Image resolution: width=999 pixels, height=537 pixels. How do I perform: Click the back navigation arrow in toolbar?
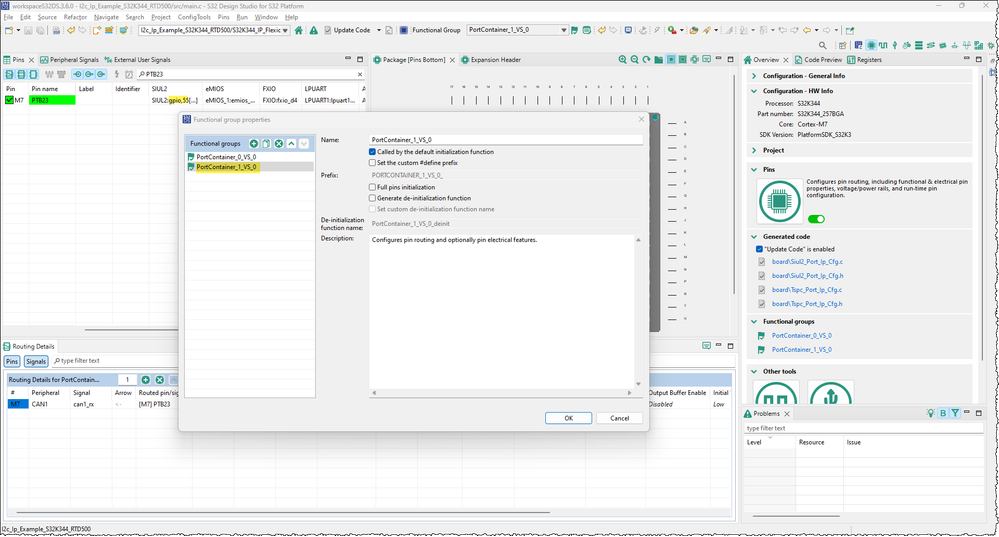click(807, 30)
